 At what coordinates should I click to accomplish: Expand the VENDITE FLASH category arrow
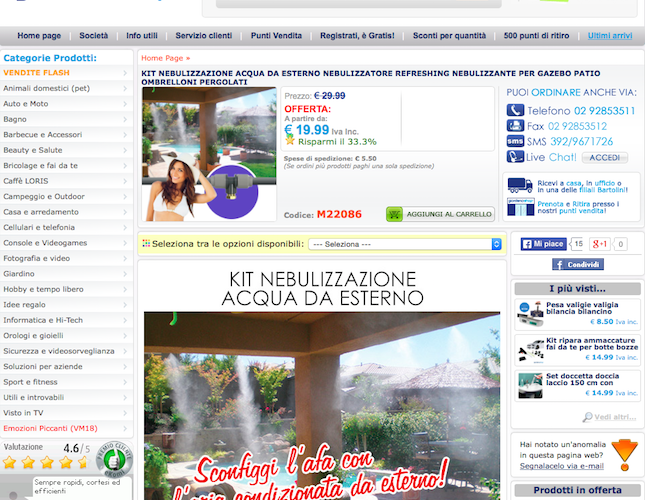125,73
